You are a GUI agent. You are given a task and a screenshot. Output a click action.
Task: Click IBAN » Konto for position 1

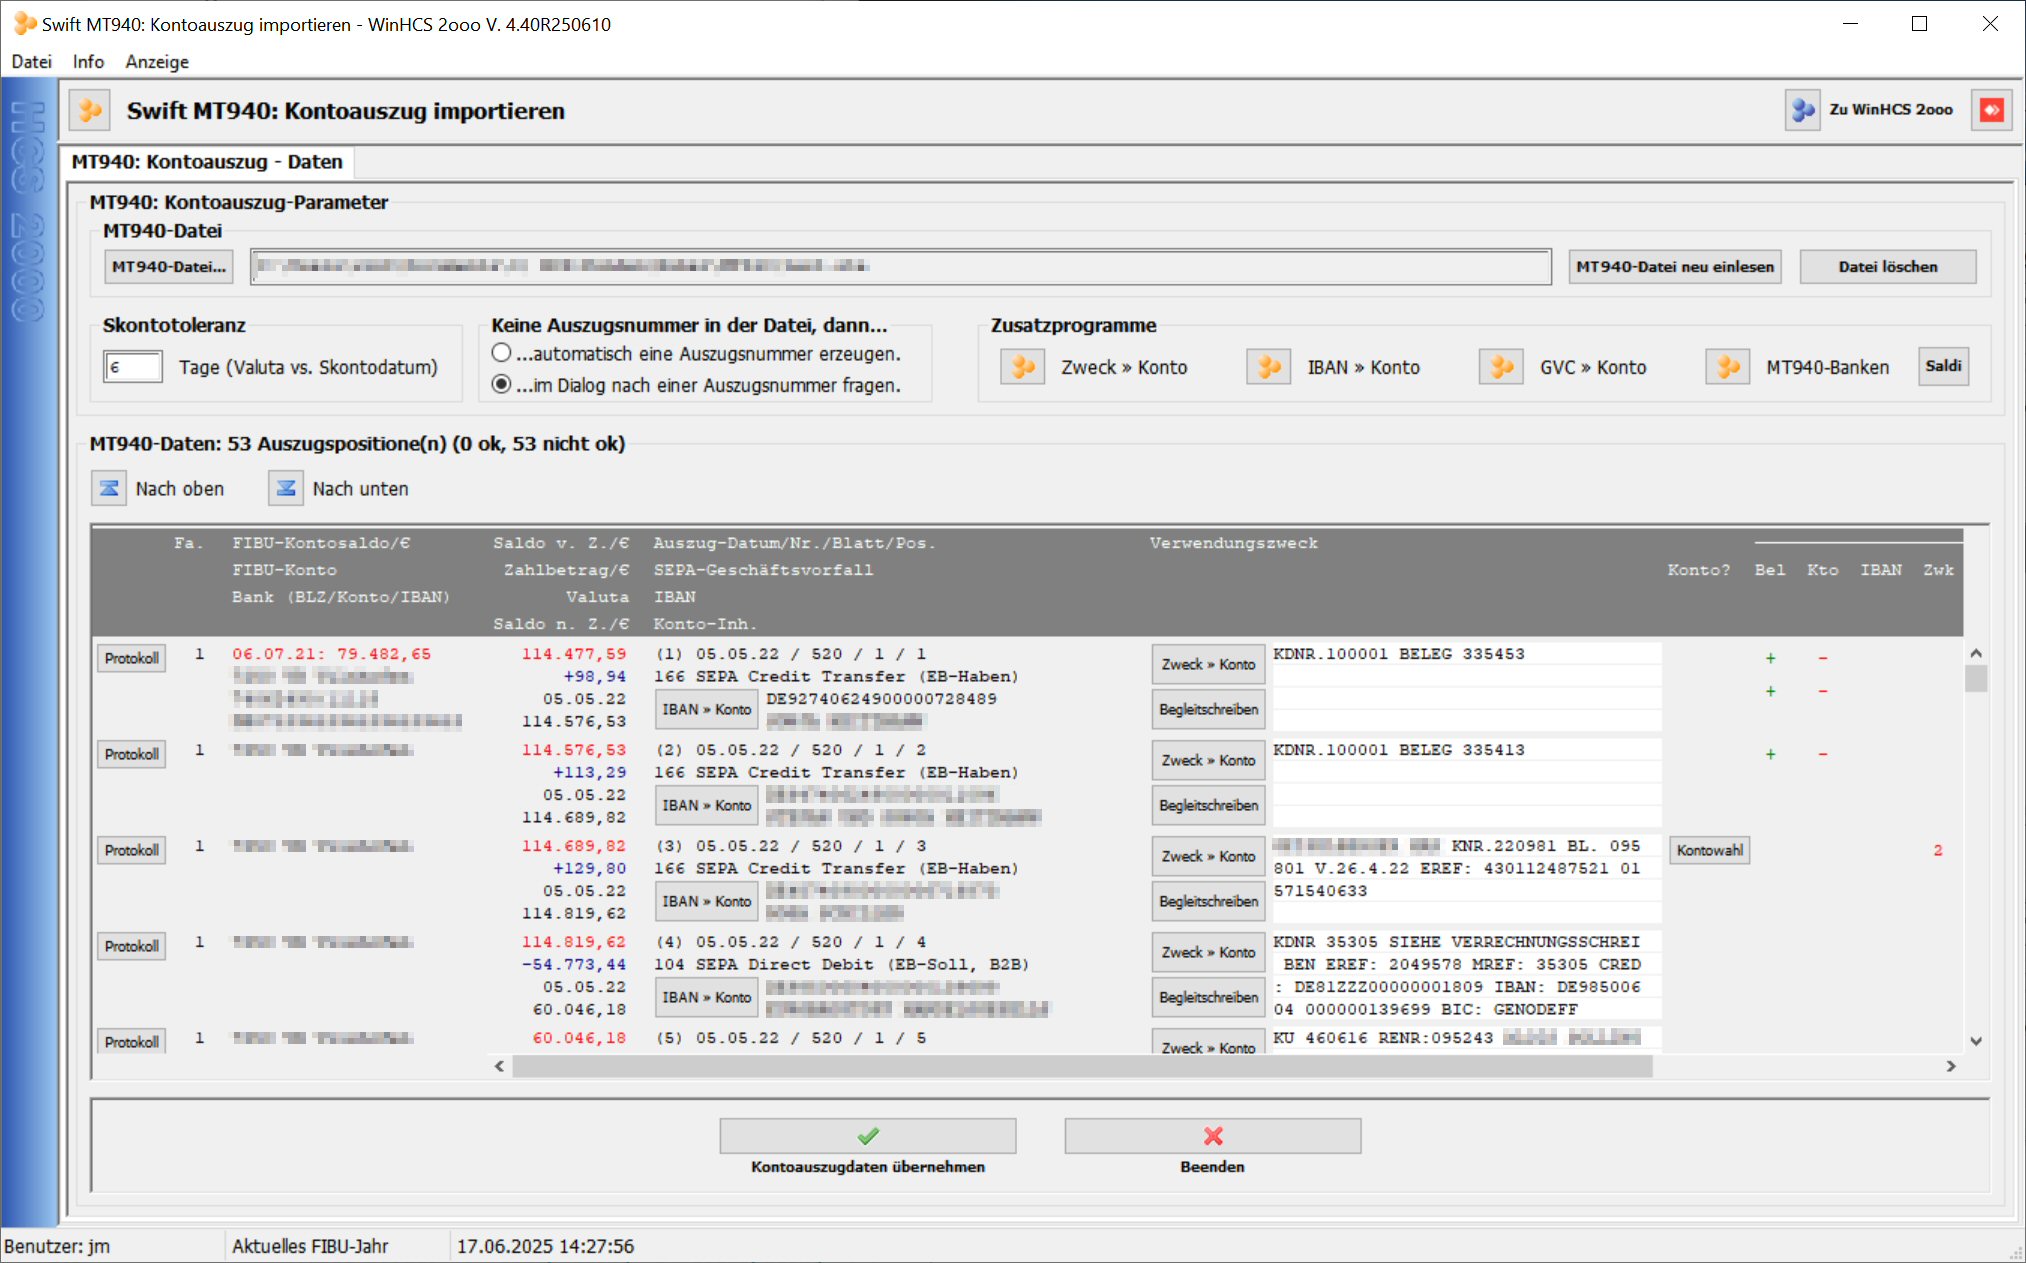pos(706,709)
